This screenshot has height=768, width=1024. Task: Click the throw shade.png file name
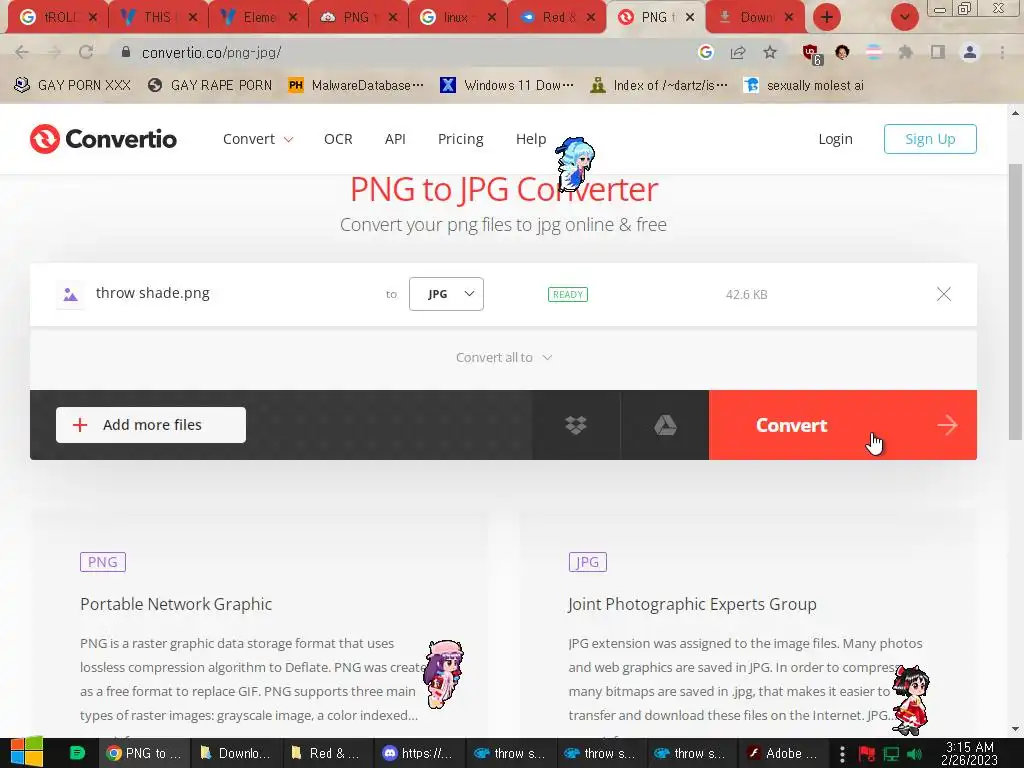point(153,293)
